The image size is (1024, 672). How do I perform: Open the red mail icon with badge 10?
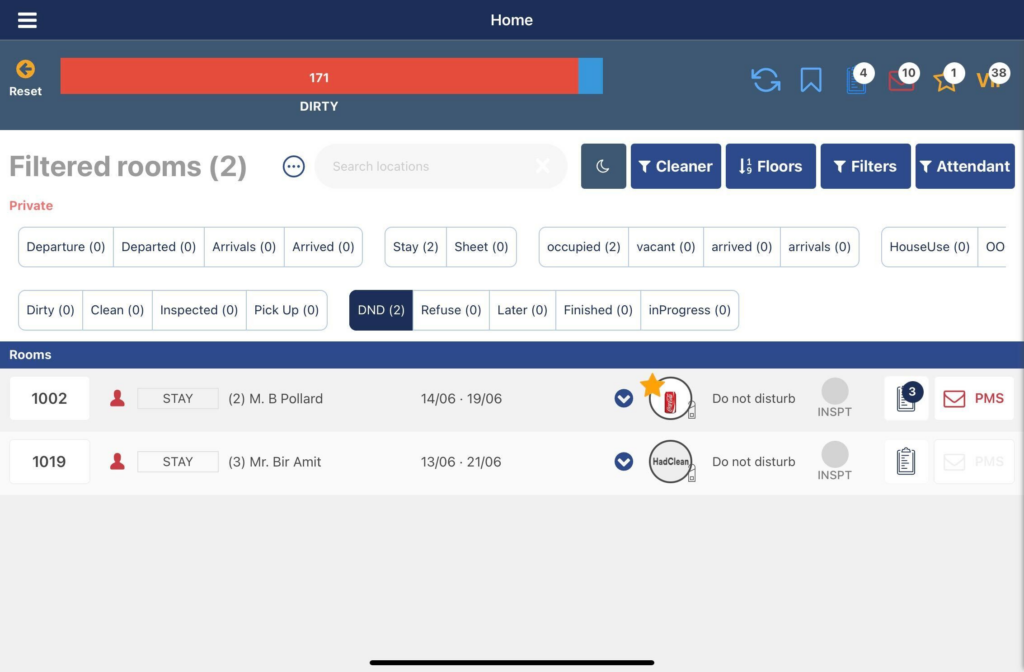click(x=901, y=81)
